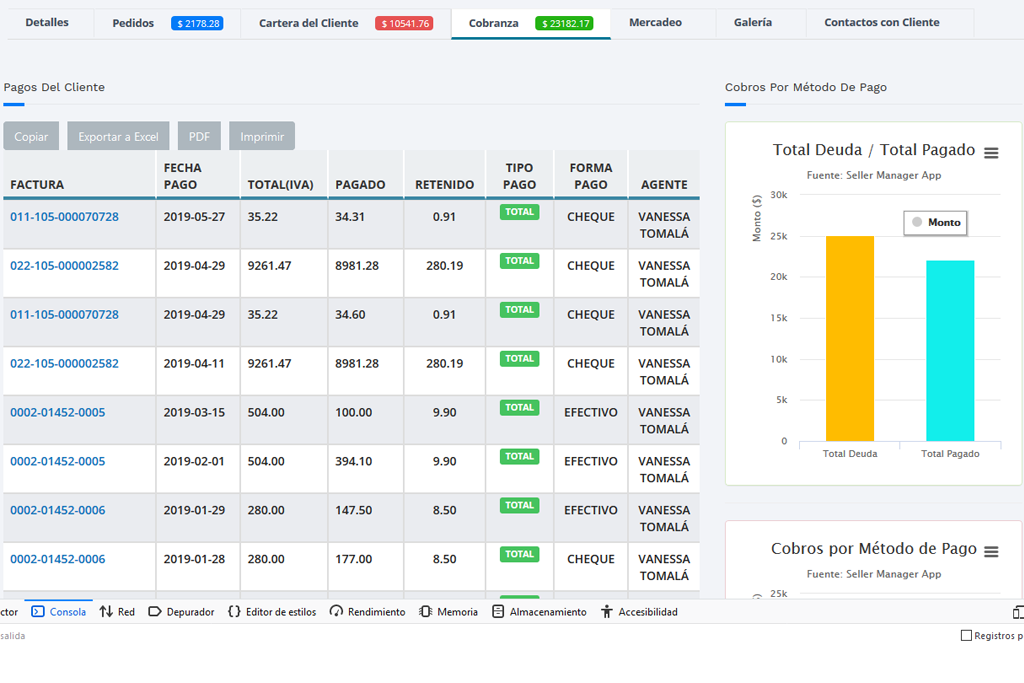Sort table by PAGADO column
Screen dimensions: 1024x683
coord(366,175)
